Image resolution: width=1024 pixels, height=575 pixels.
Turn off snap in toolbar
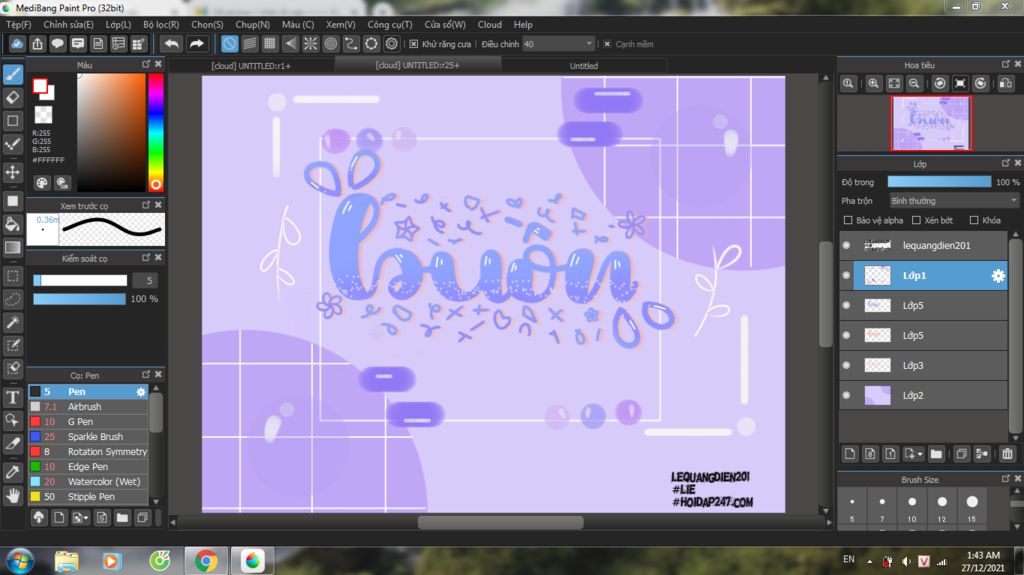coord(229,44)
